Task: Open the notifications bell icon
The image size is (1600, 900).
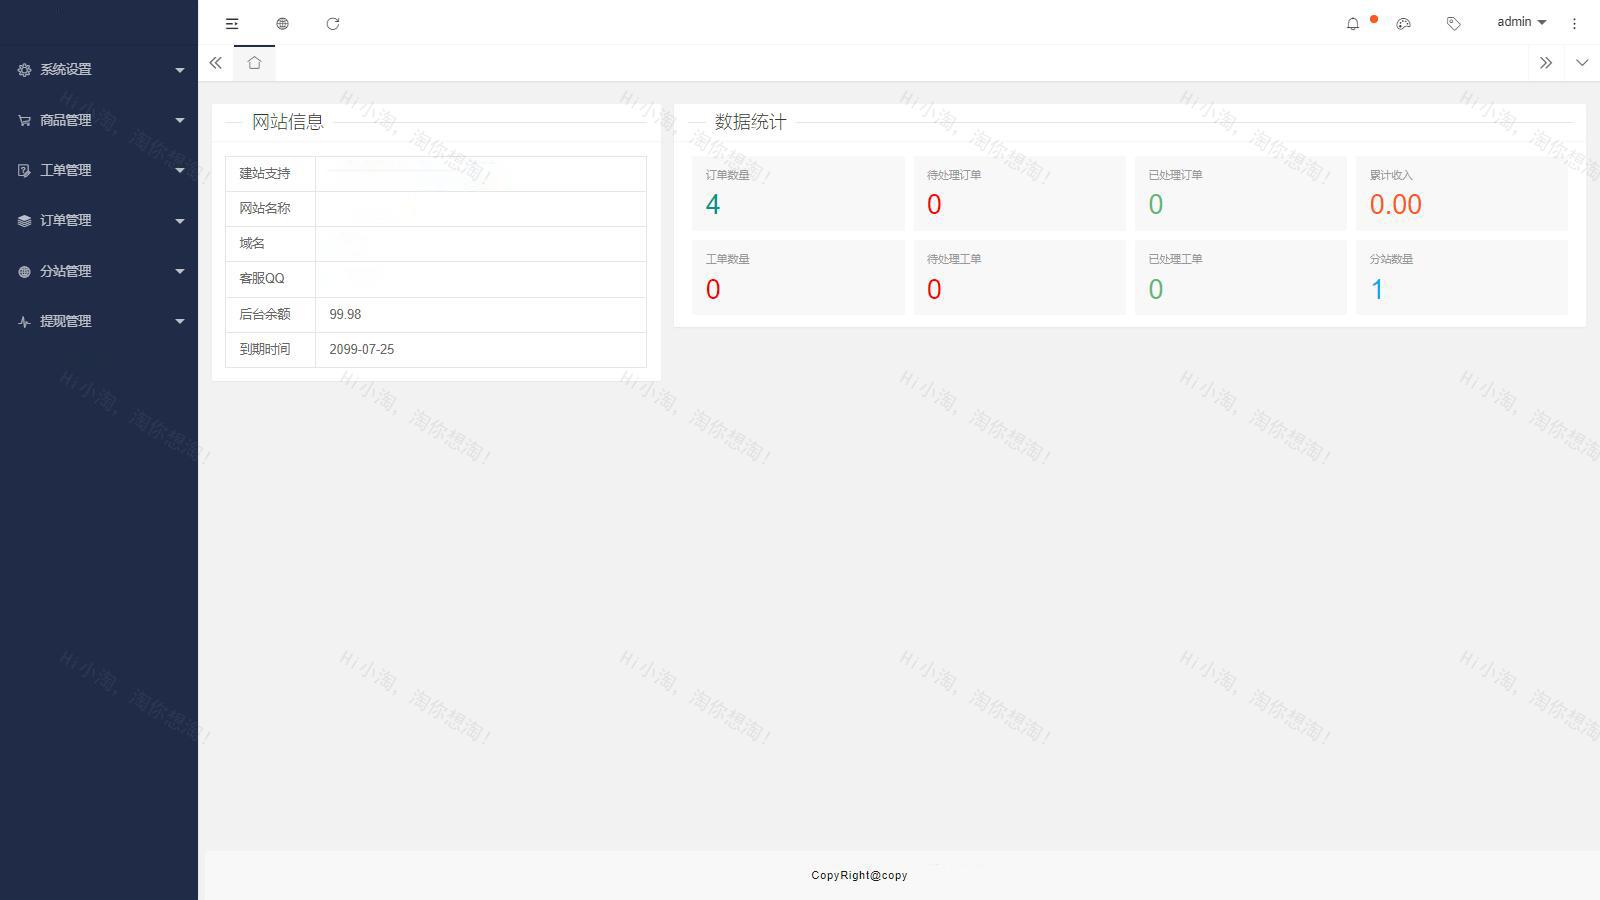Action: [x=1353, y=24]
